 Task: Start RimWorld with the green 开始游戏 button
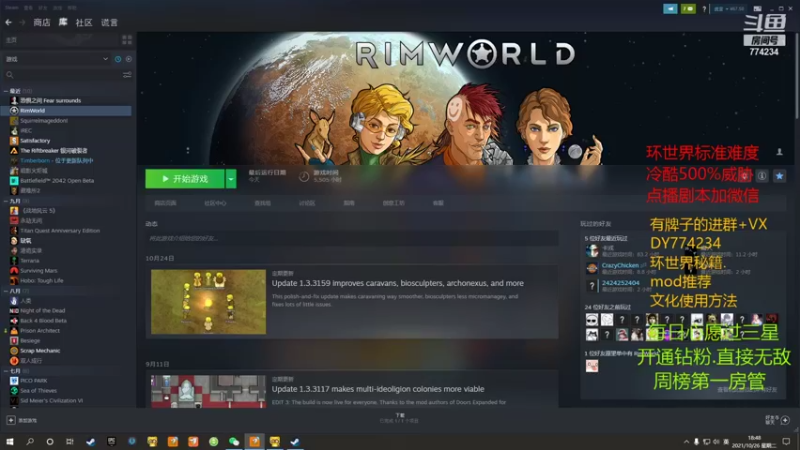185,179
